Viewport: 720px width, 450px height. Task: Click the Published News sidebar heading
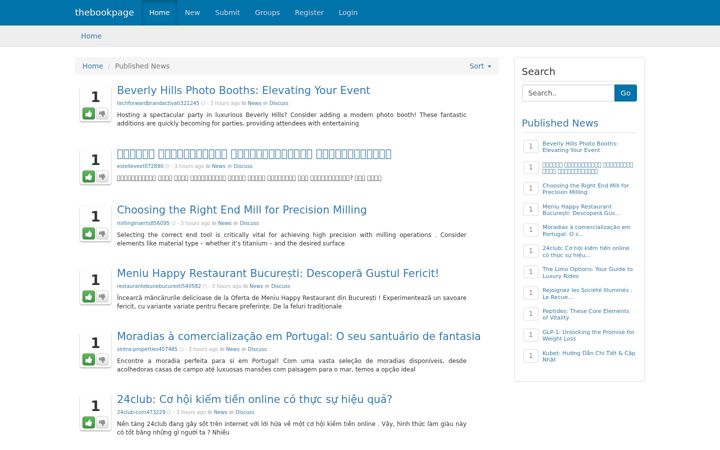pyautogui.click(x=560, y=123)
